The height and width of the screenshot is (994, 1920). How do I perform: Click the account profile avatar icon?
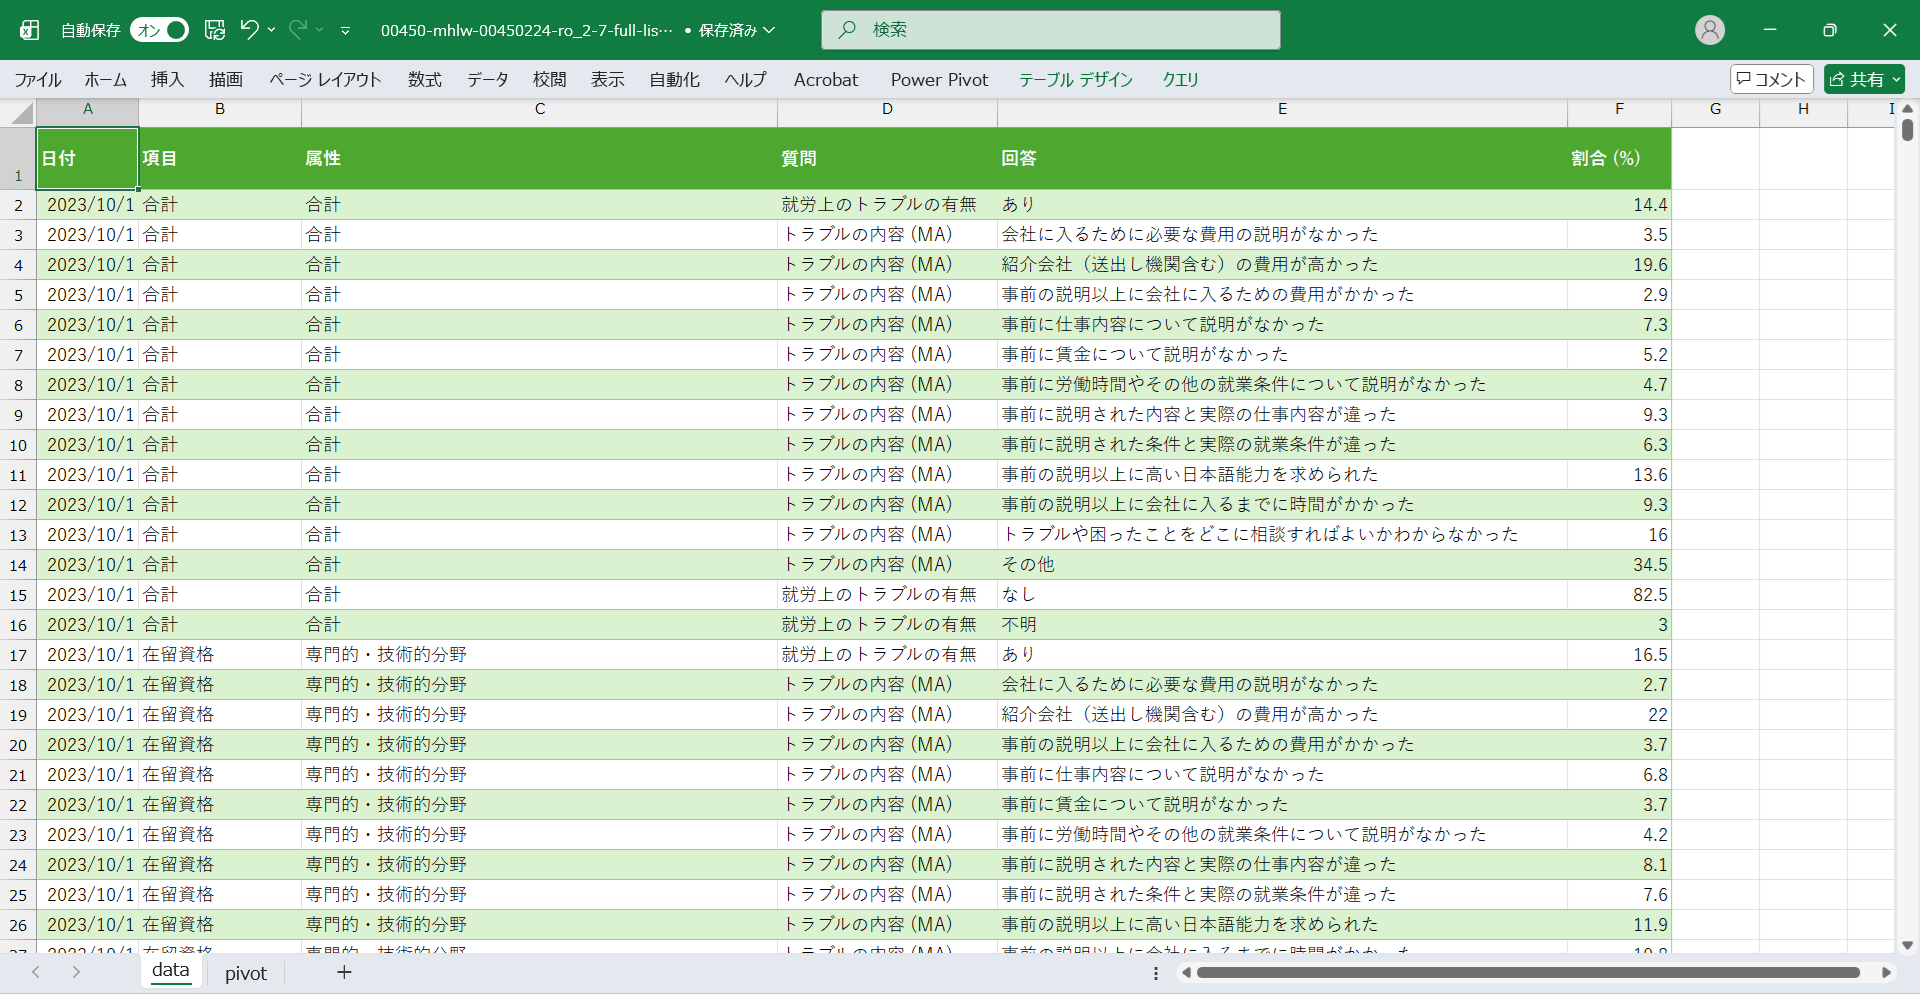tap(1709, 30)
